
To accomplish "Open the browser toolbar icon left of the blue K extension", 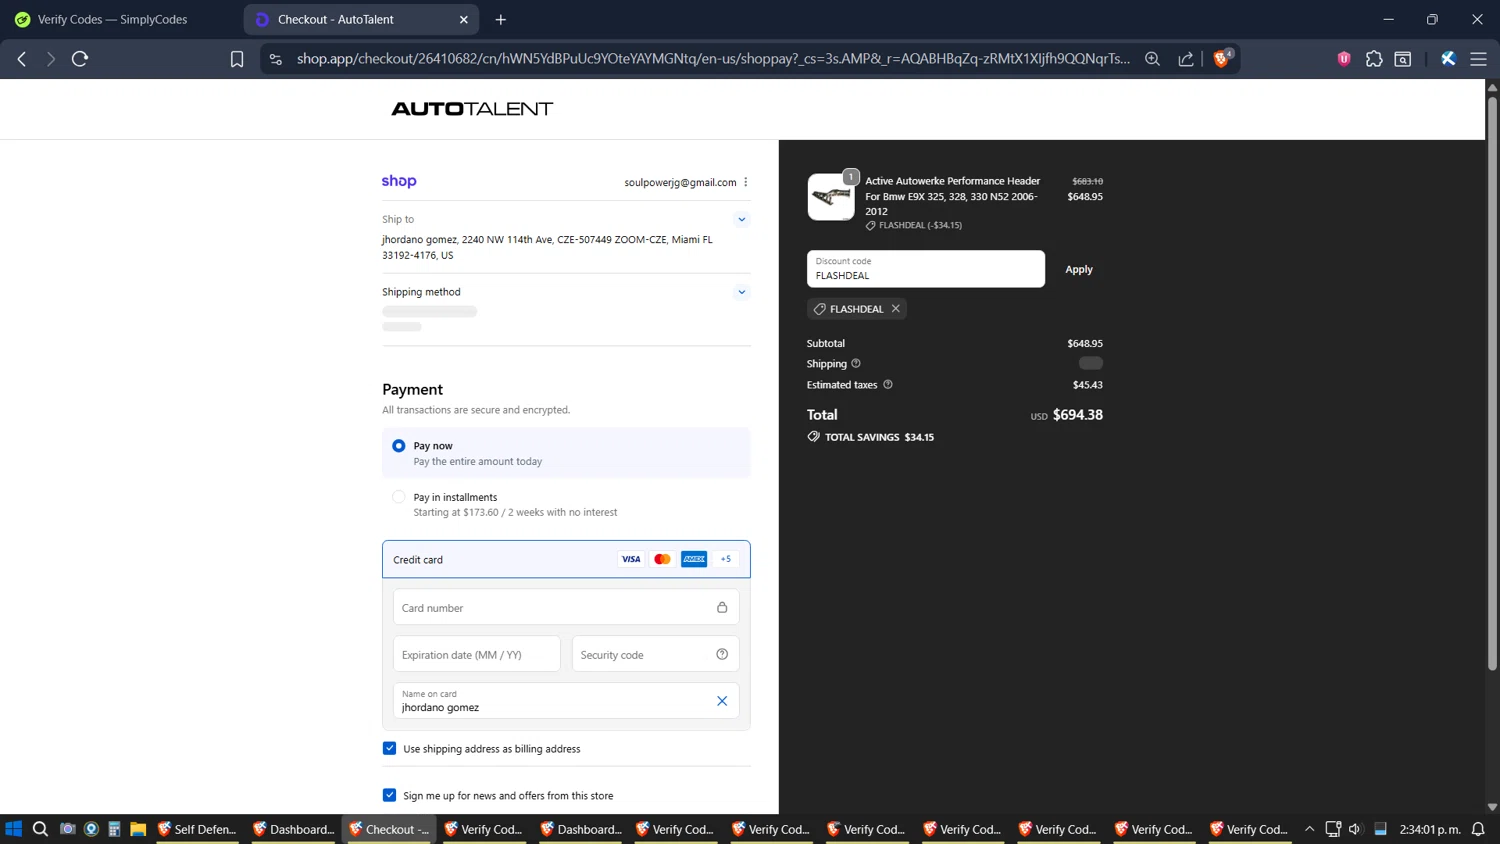I will (1403, 59).
